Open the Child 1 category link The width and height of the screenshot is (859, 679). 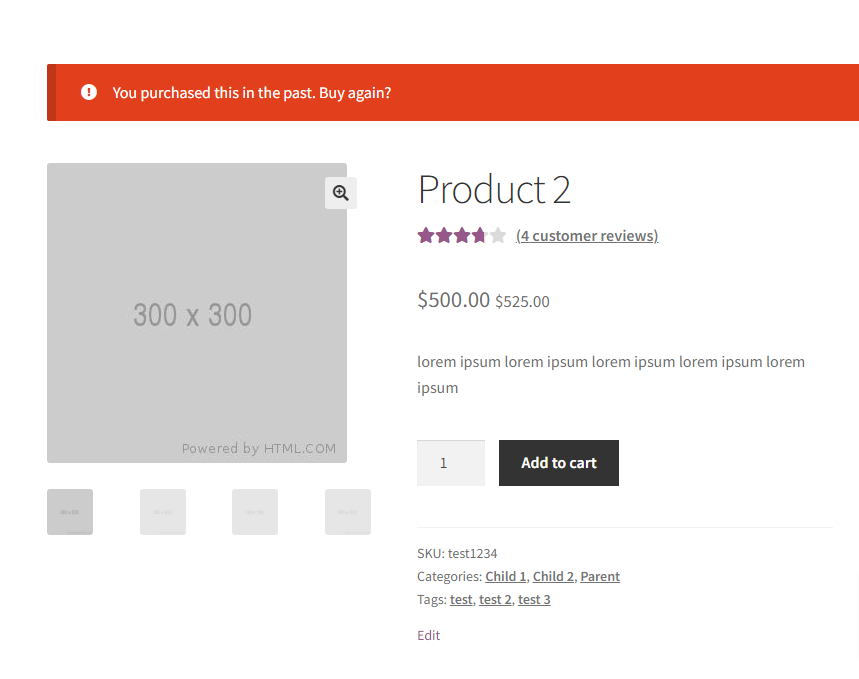[x=506, y=577]
